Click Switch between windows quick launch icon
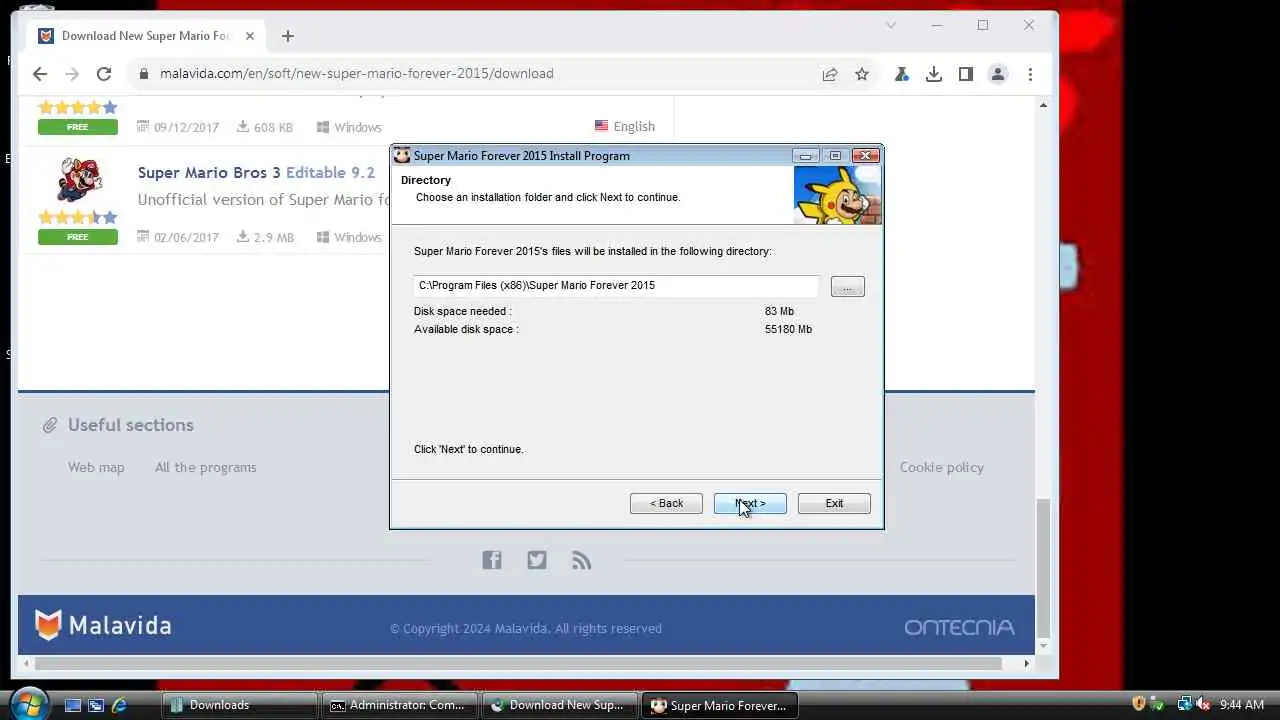The width and height of the screenshot is (1280, 720). [96, 705]
